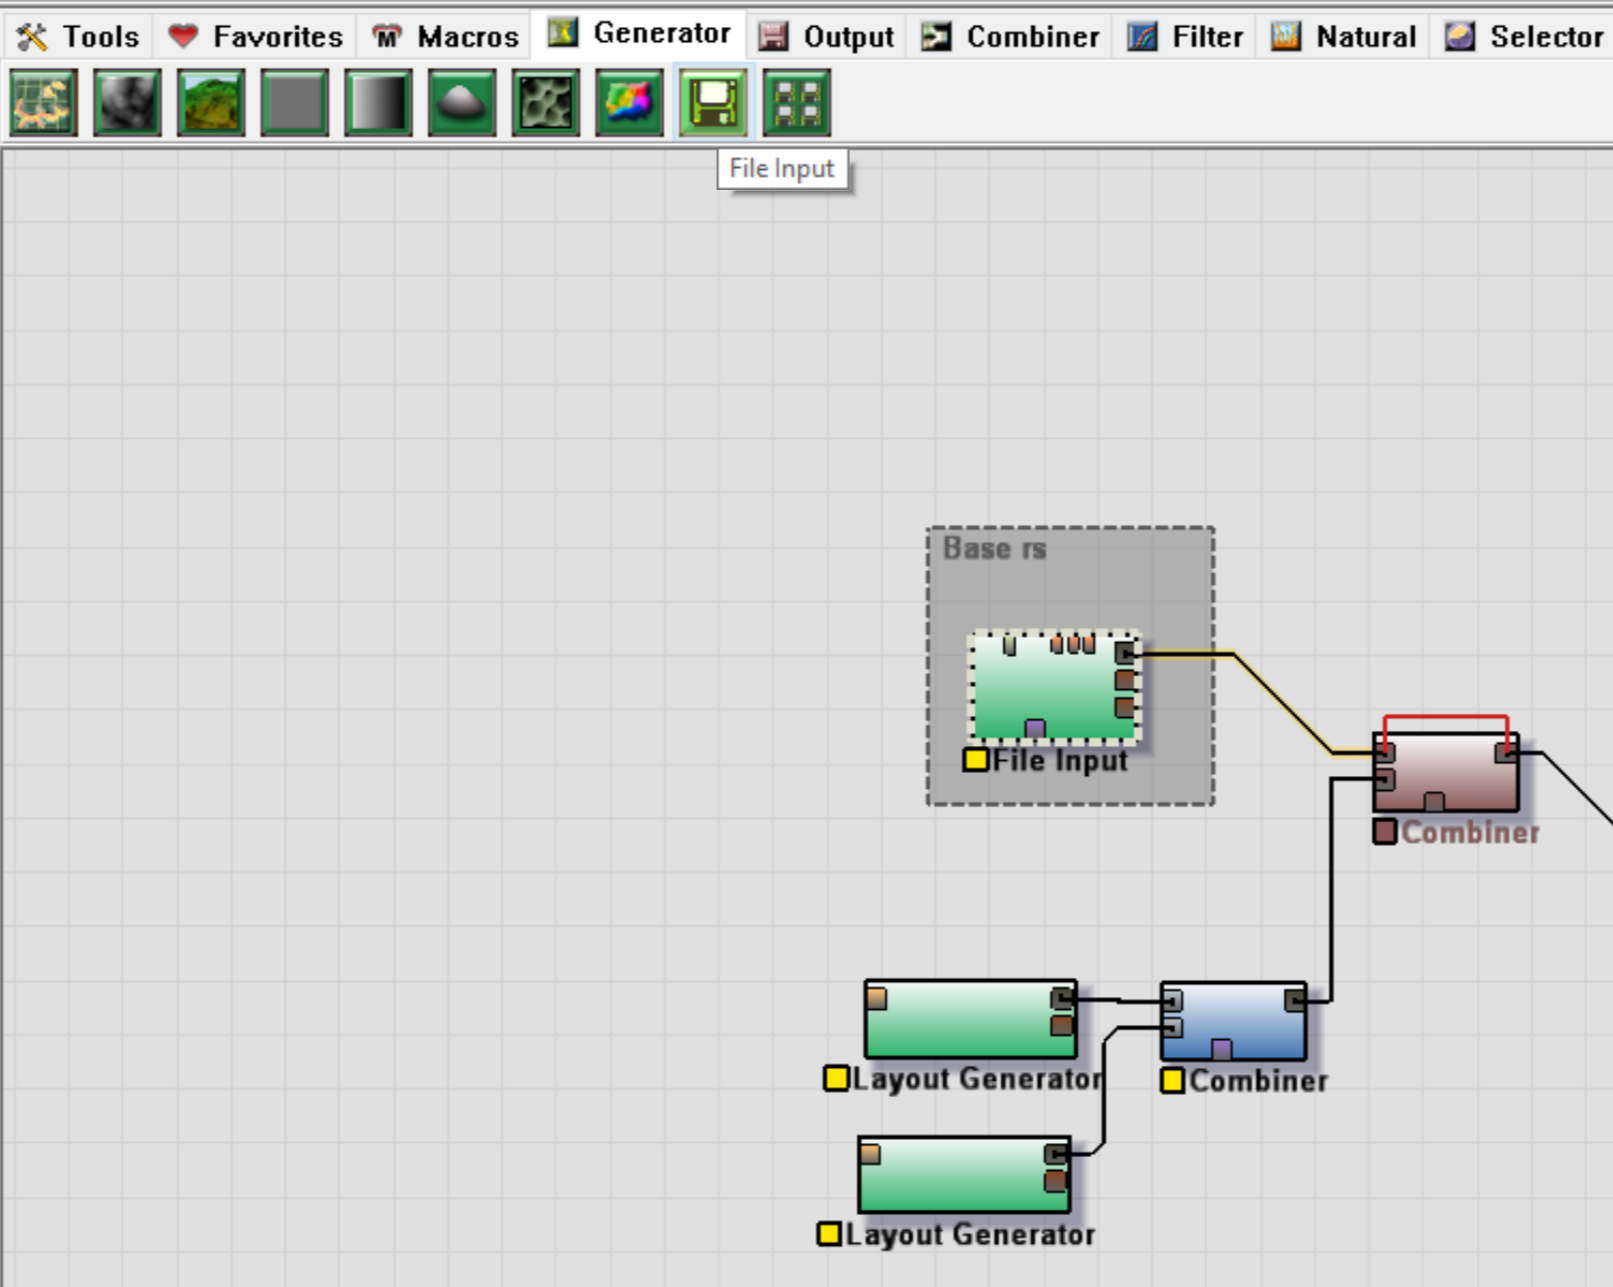Image resolution: width=1613 pixels, height=1287 pixels.
Task: Pick the gray cloudy noise generator icon
Action: (x=127, y=103)
